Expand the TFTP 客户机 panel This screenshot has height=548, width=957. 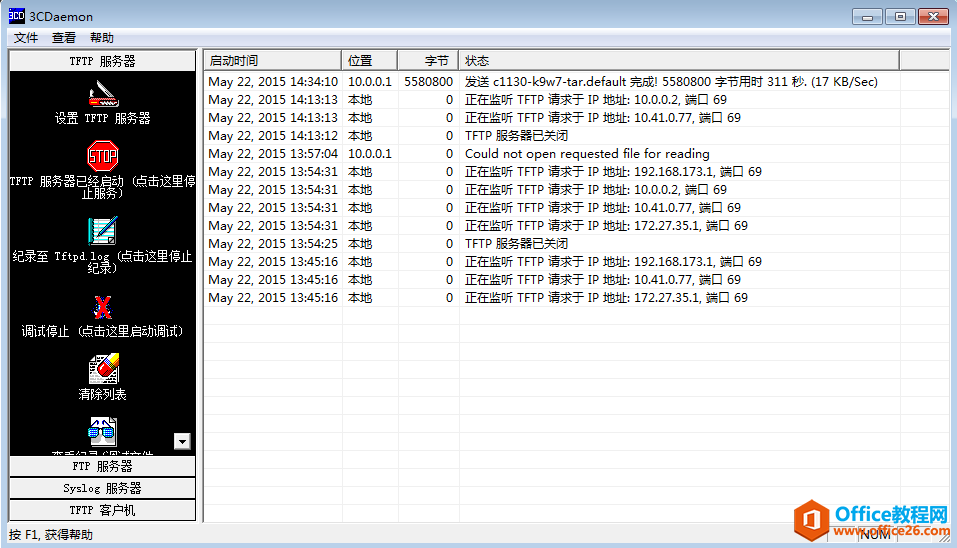102,510
